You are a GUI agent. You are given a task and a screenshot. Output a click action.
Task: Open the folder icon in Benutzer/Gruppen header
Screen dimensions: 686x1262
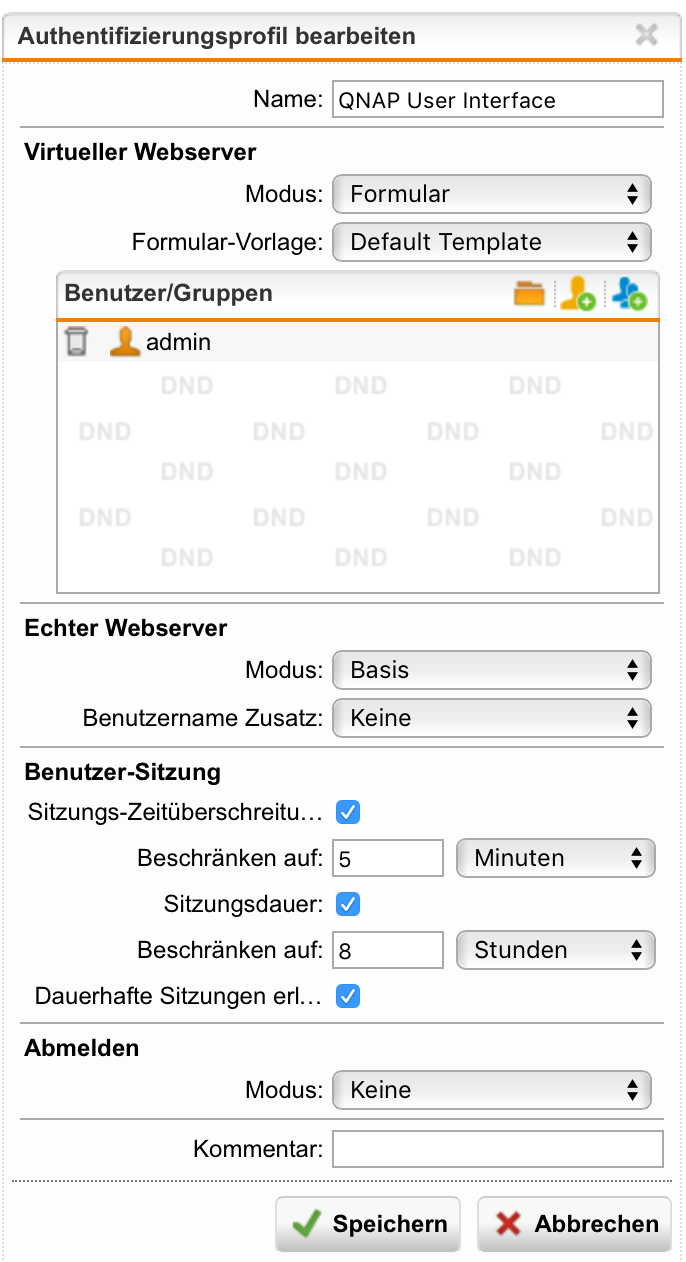click(530, 294)
